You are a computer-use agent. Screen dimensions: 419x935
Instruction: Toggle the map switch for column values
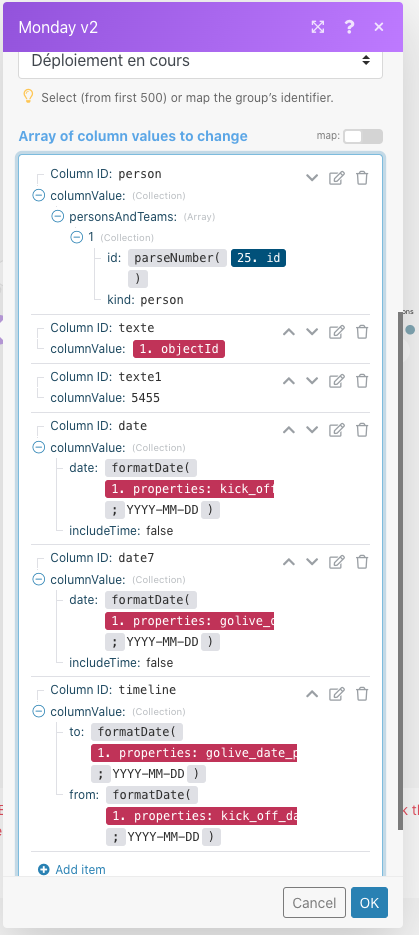tap(363, 136)
